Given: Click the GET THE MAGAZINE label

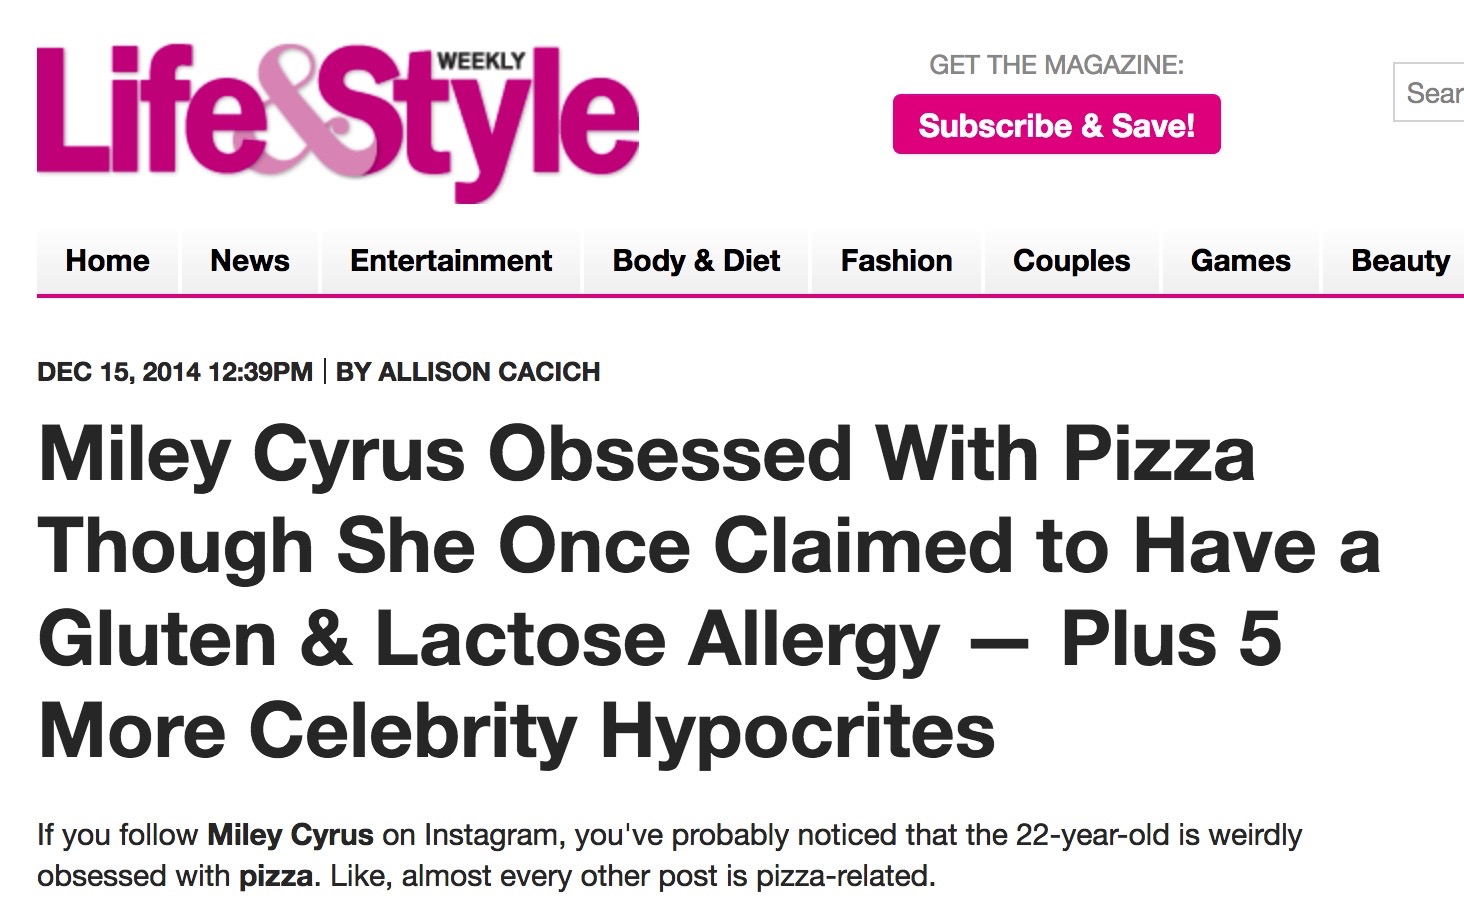Looking at the screenshot, I should coord(1056,66).
